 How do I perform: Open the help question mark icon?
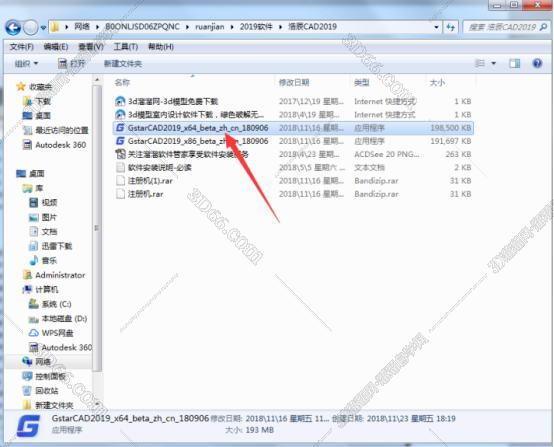[537, 64]
